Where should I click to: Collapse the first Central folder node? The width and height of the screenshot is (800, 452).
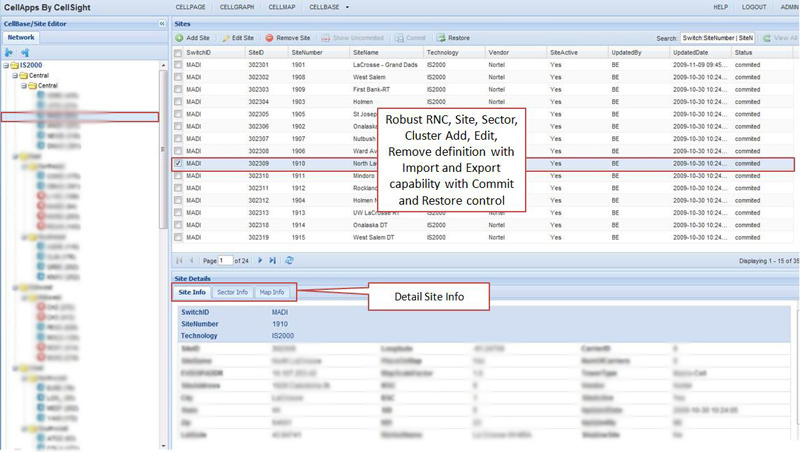tap(15, 76)
